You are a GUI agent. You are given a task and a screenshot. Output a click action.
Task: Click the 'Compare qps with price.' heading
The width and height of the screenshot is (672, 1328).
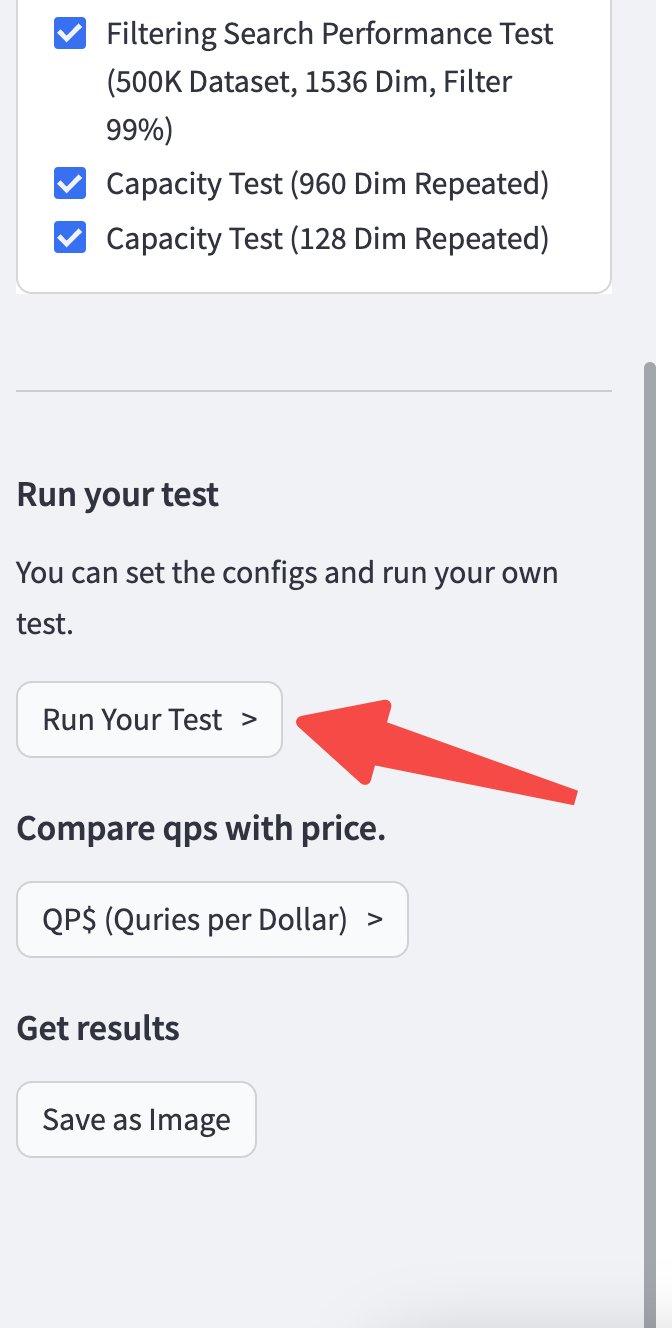pos(201,828)
